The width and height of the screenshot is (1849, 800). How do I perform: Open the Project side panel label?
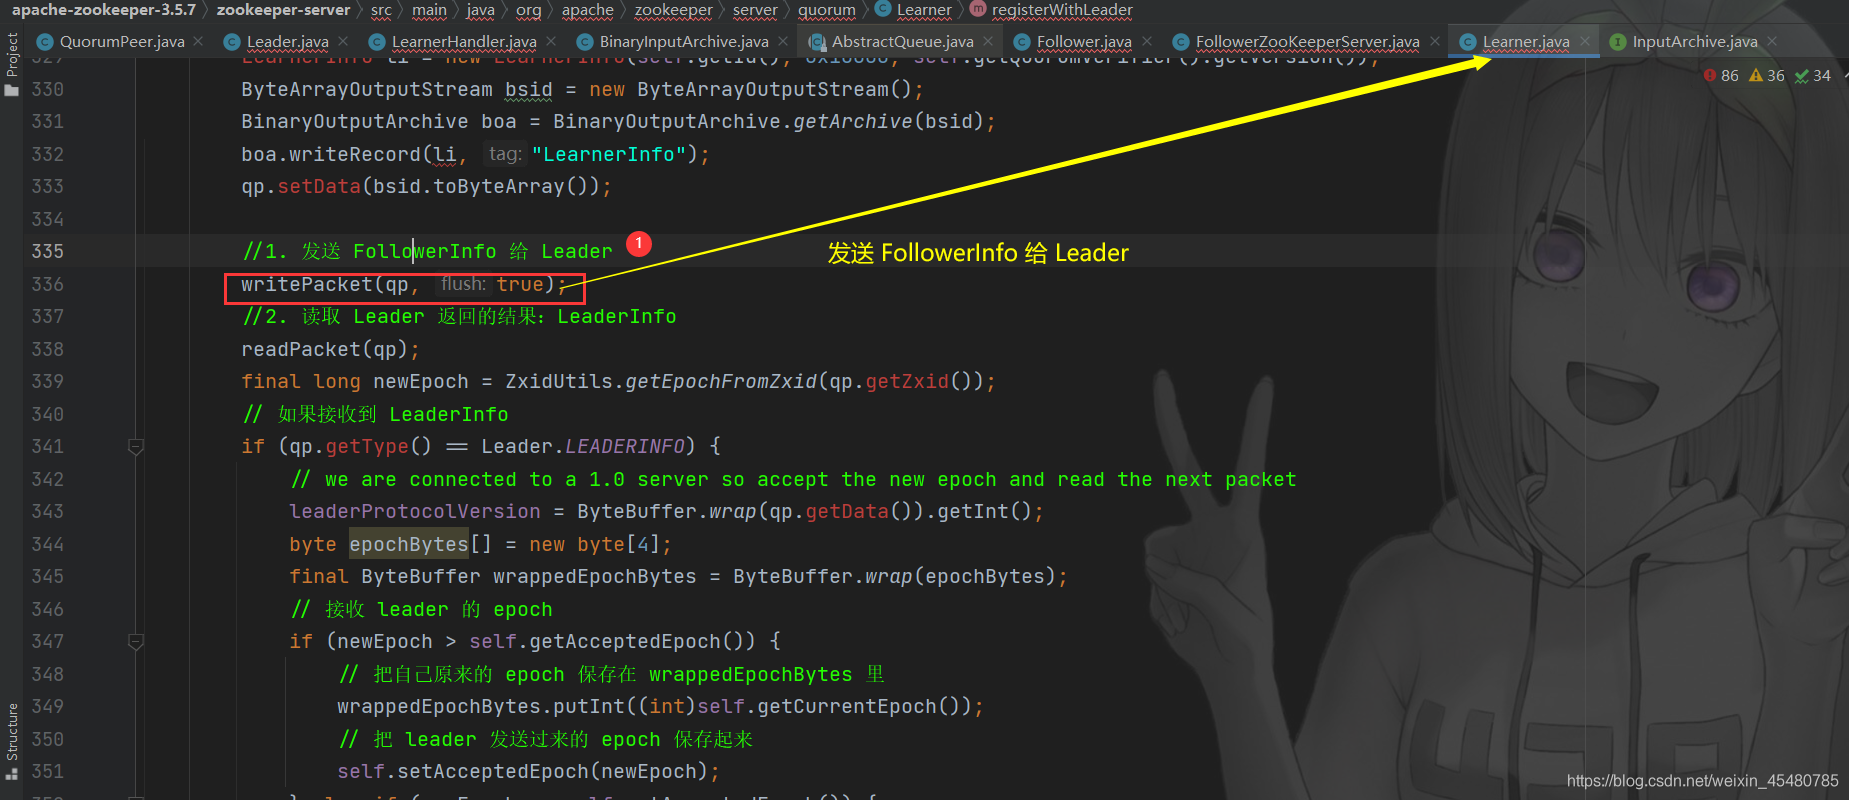coord(12,56)
